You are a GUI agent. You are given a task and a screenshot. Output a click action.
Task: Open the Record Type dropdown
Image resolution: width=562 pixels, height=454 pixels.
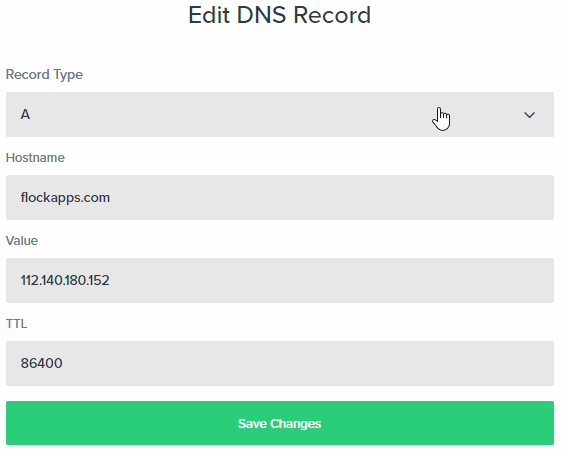280,114
